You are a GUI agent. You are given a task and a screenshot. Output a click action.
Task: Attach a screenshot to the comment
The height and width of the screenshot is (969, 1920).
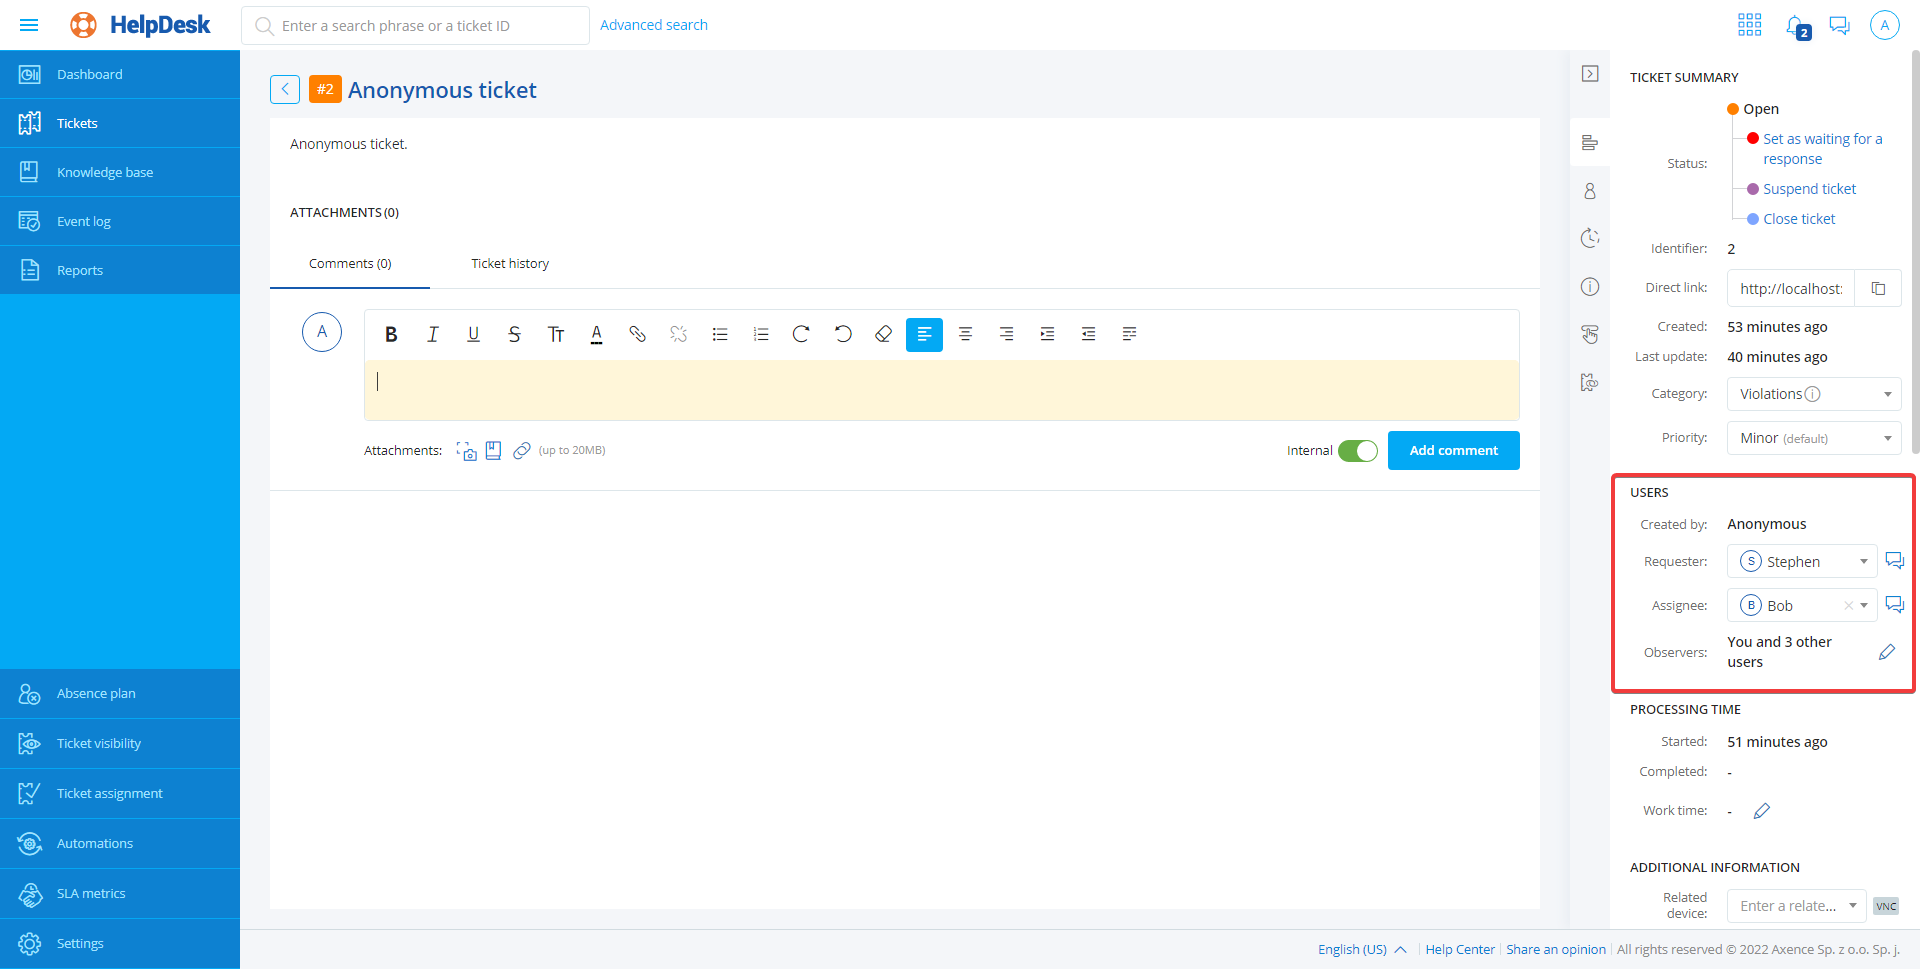(466, 451)
